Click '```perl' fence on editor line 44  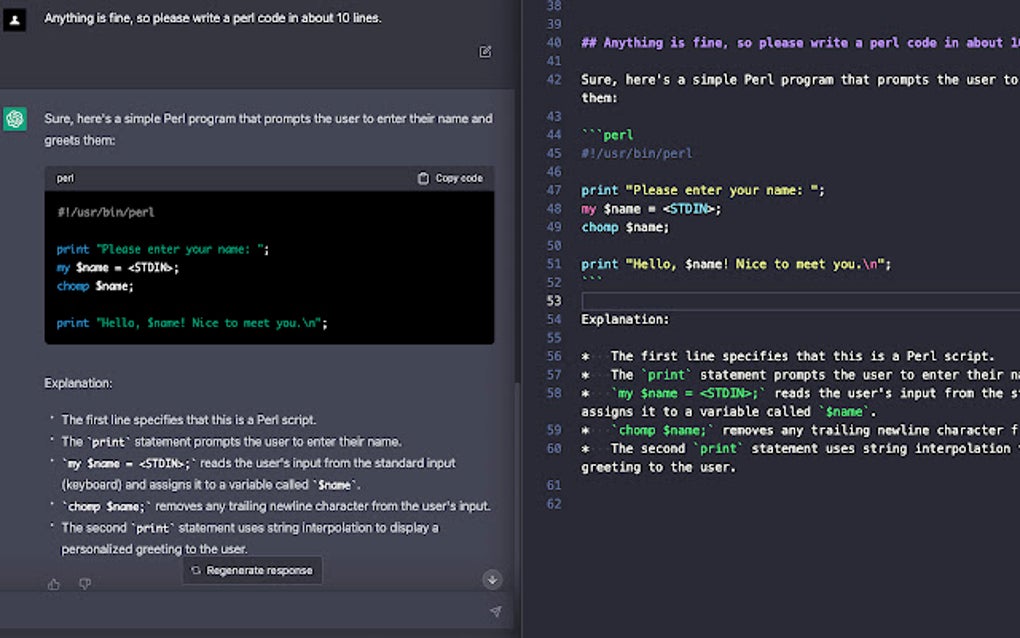[607, 135]
